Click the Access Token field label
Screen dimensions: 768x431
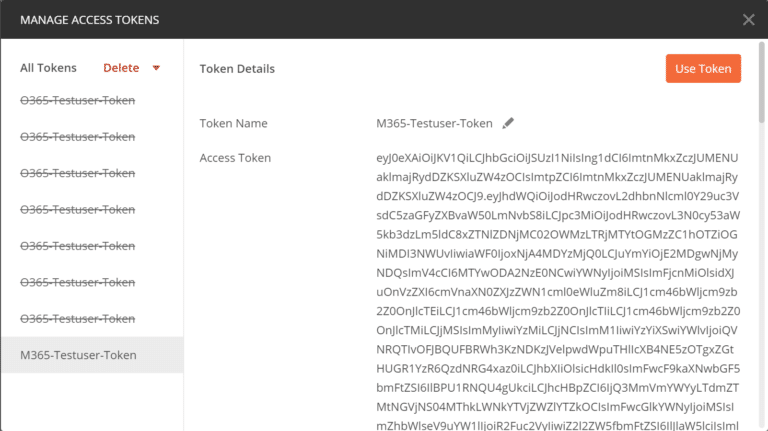pos(235,158)
